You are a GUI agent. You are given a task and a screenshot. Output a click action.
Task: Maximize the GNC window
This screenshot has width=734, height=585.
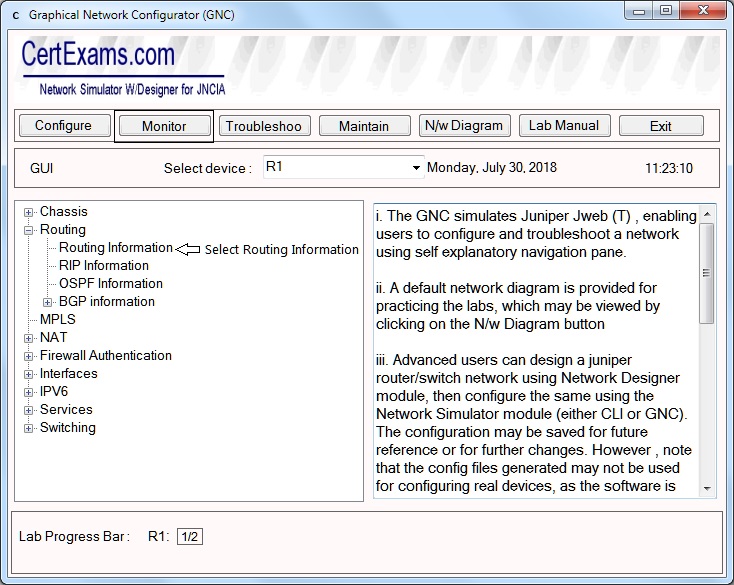[x=666, y=11]
